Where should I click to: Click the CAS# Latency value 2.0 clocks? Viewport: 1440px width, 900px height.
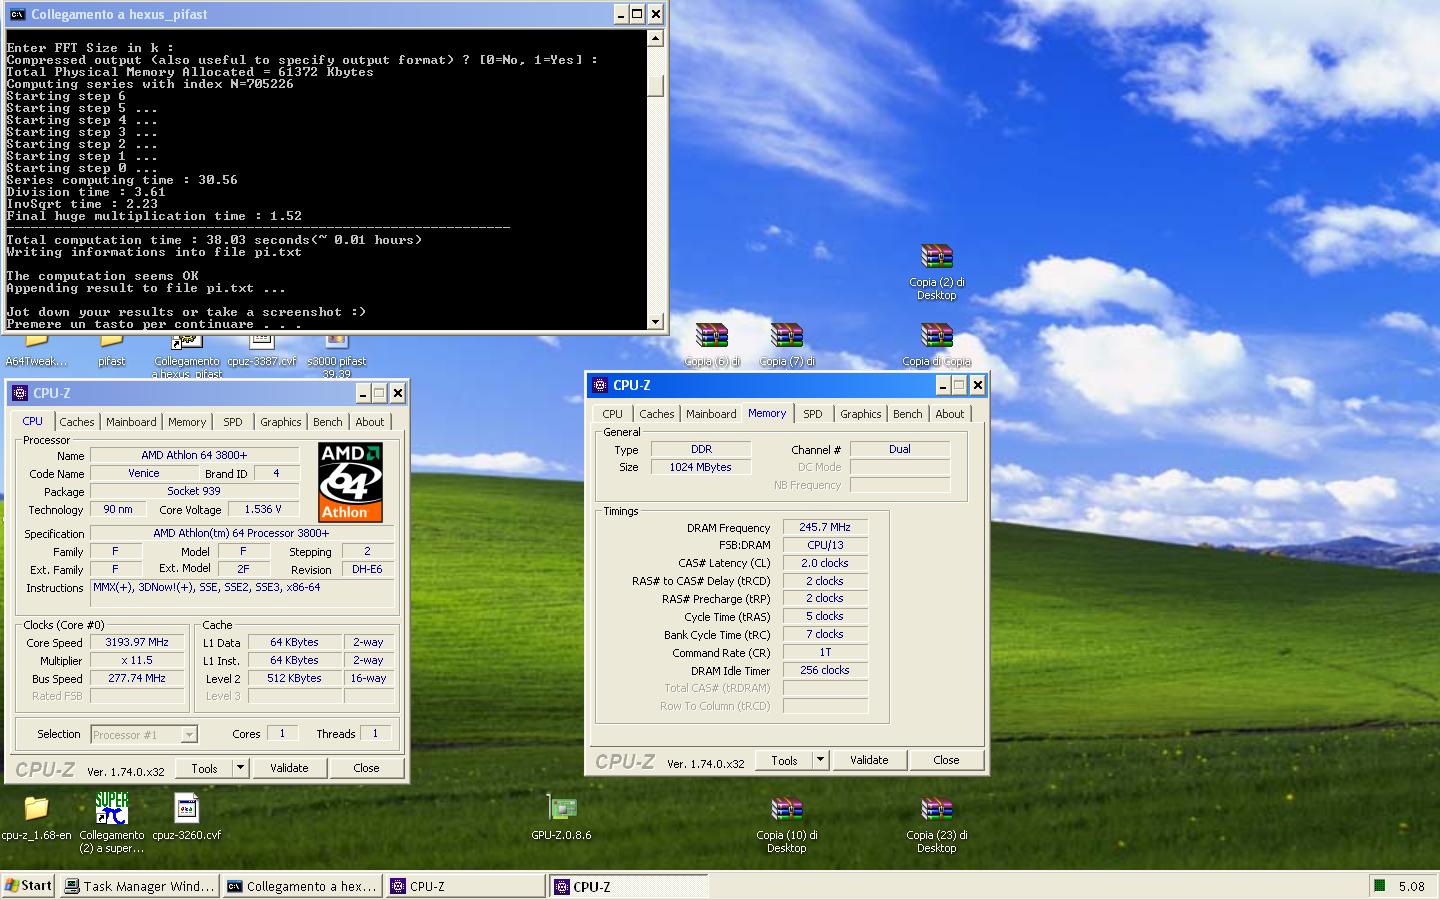[825, 563]
